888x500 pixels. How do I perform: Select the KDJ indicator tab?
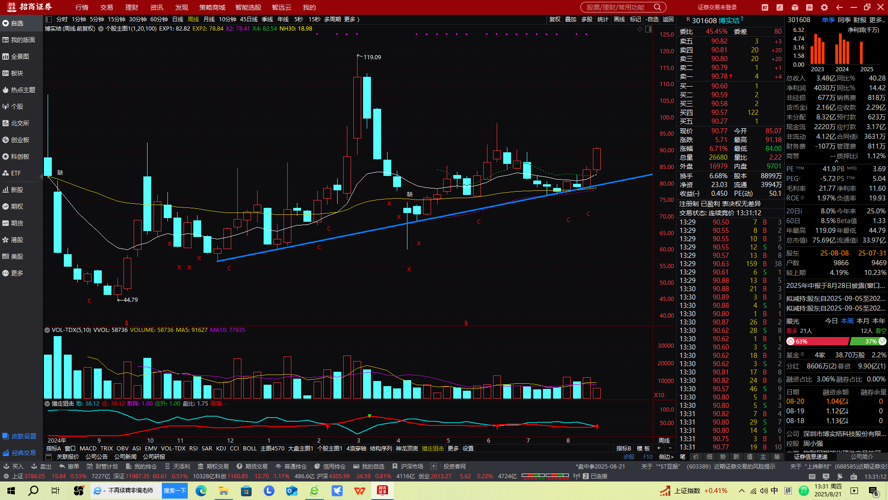(x=221, y=448)
